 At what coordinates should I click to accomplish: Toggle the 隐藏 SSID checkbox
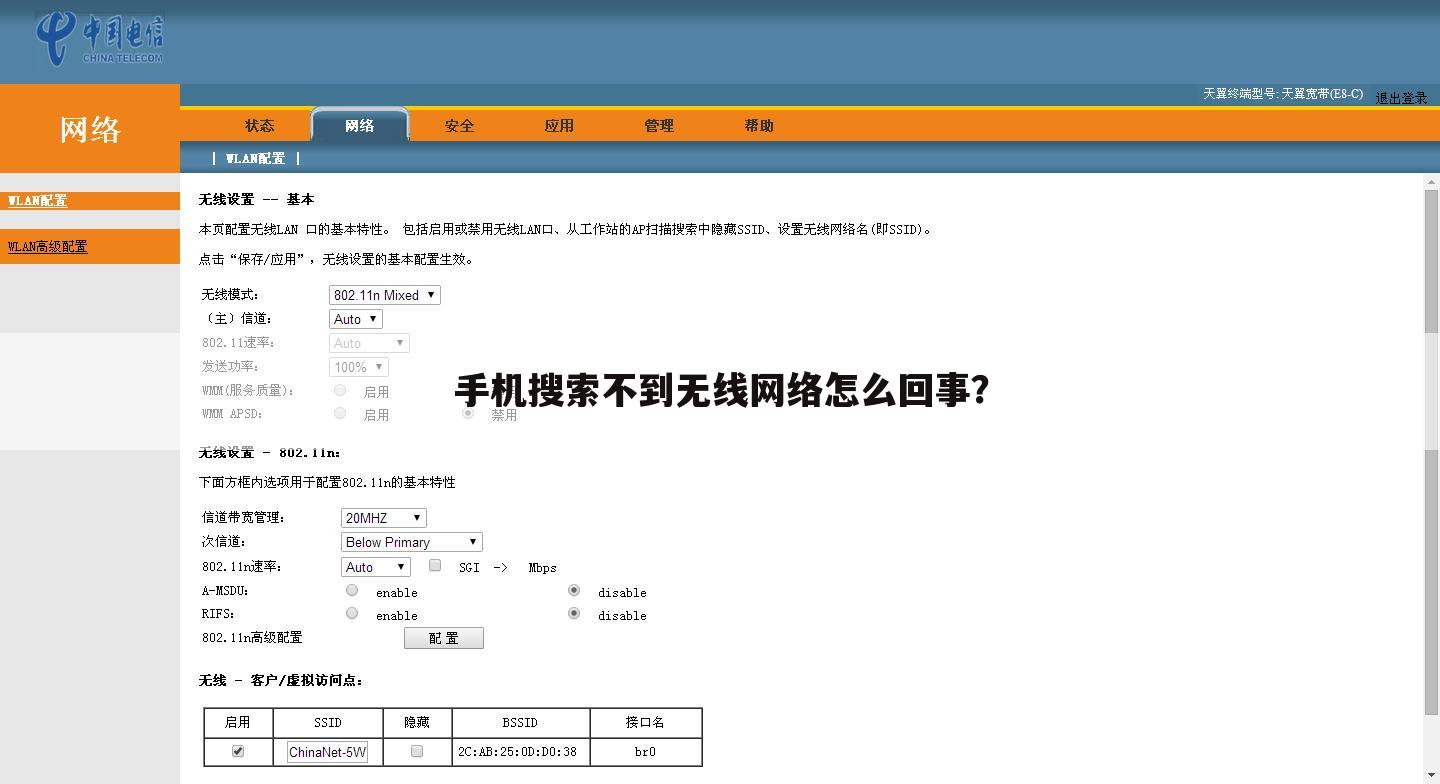[417, 751]
